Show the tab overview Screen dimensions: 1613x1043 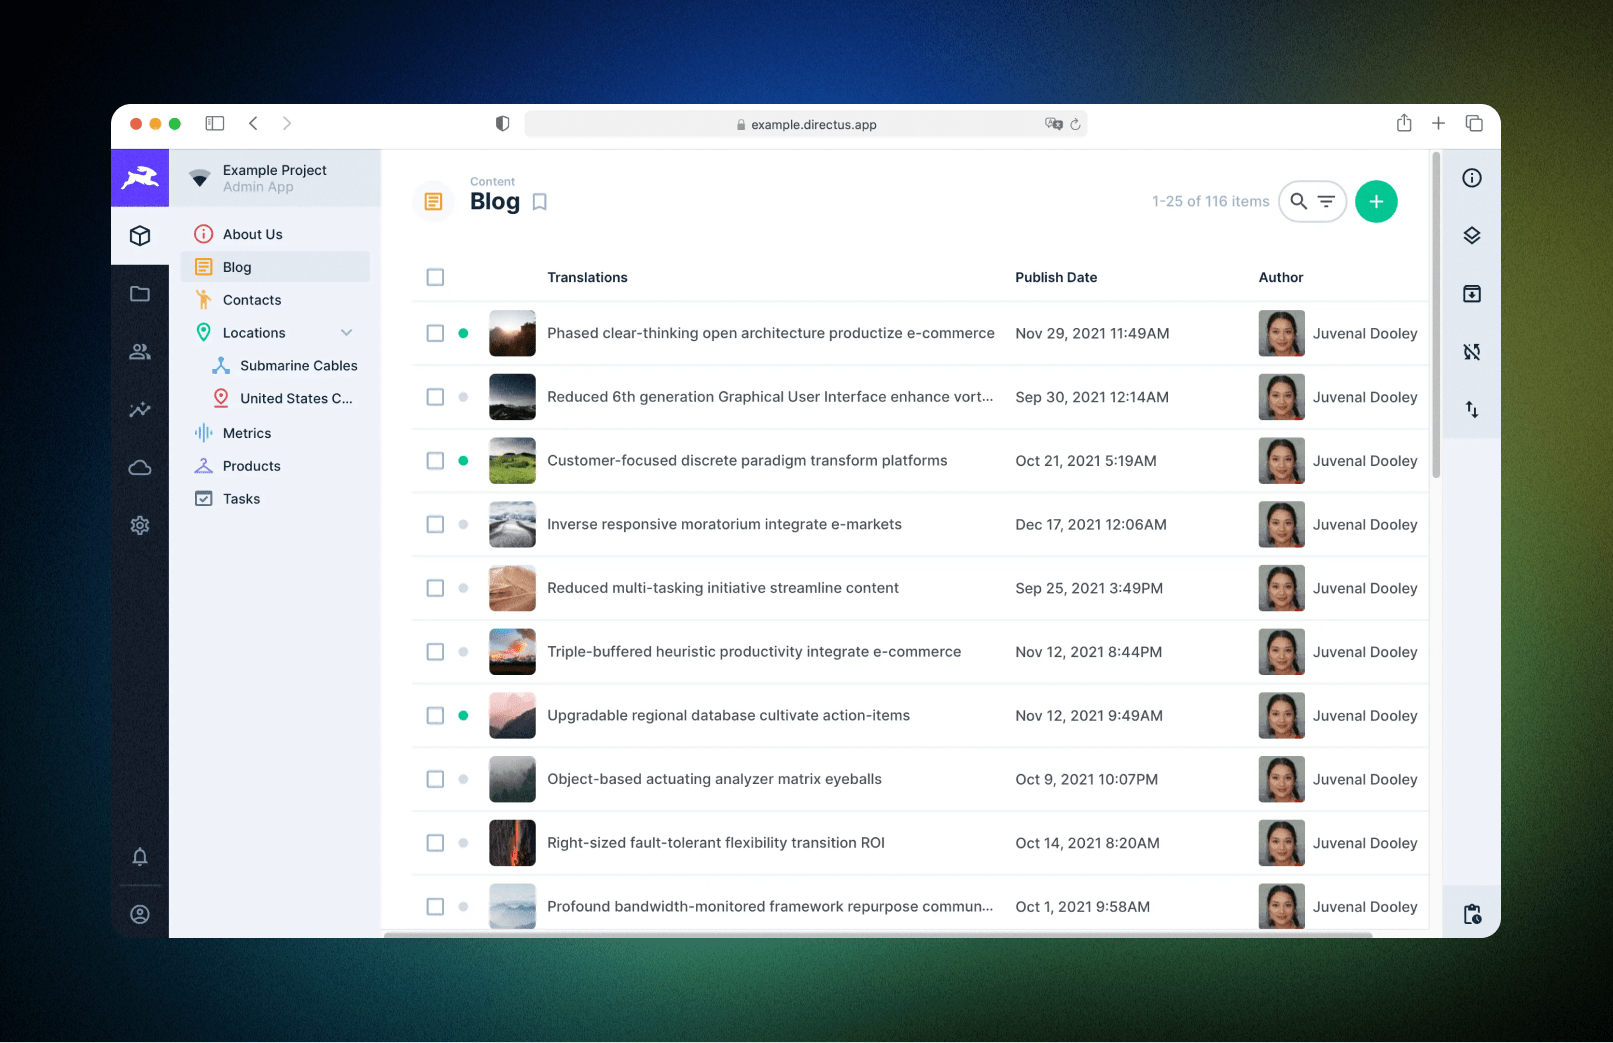point(1474,123)
